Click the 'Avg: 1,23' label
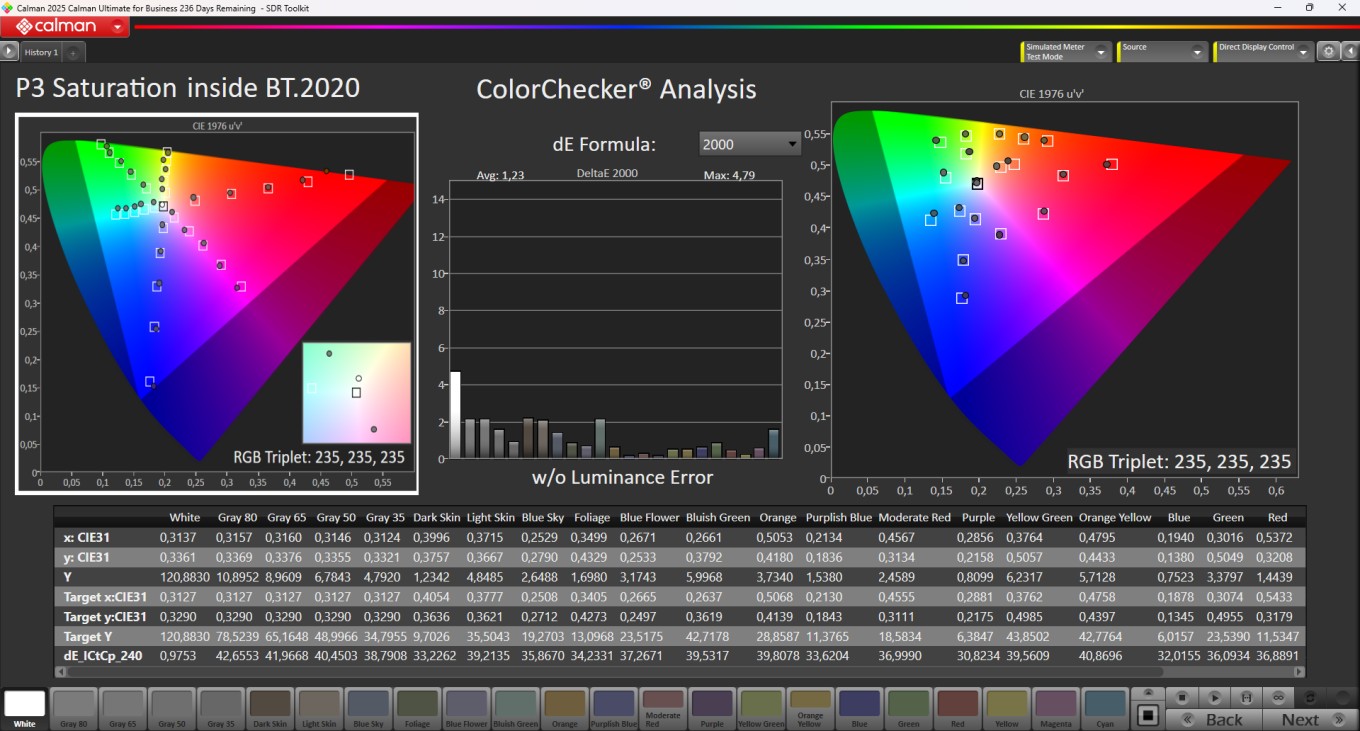This screenshot has height=731, width=1360. (500, 175)
